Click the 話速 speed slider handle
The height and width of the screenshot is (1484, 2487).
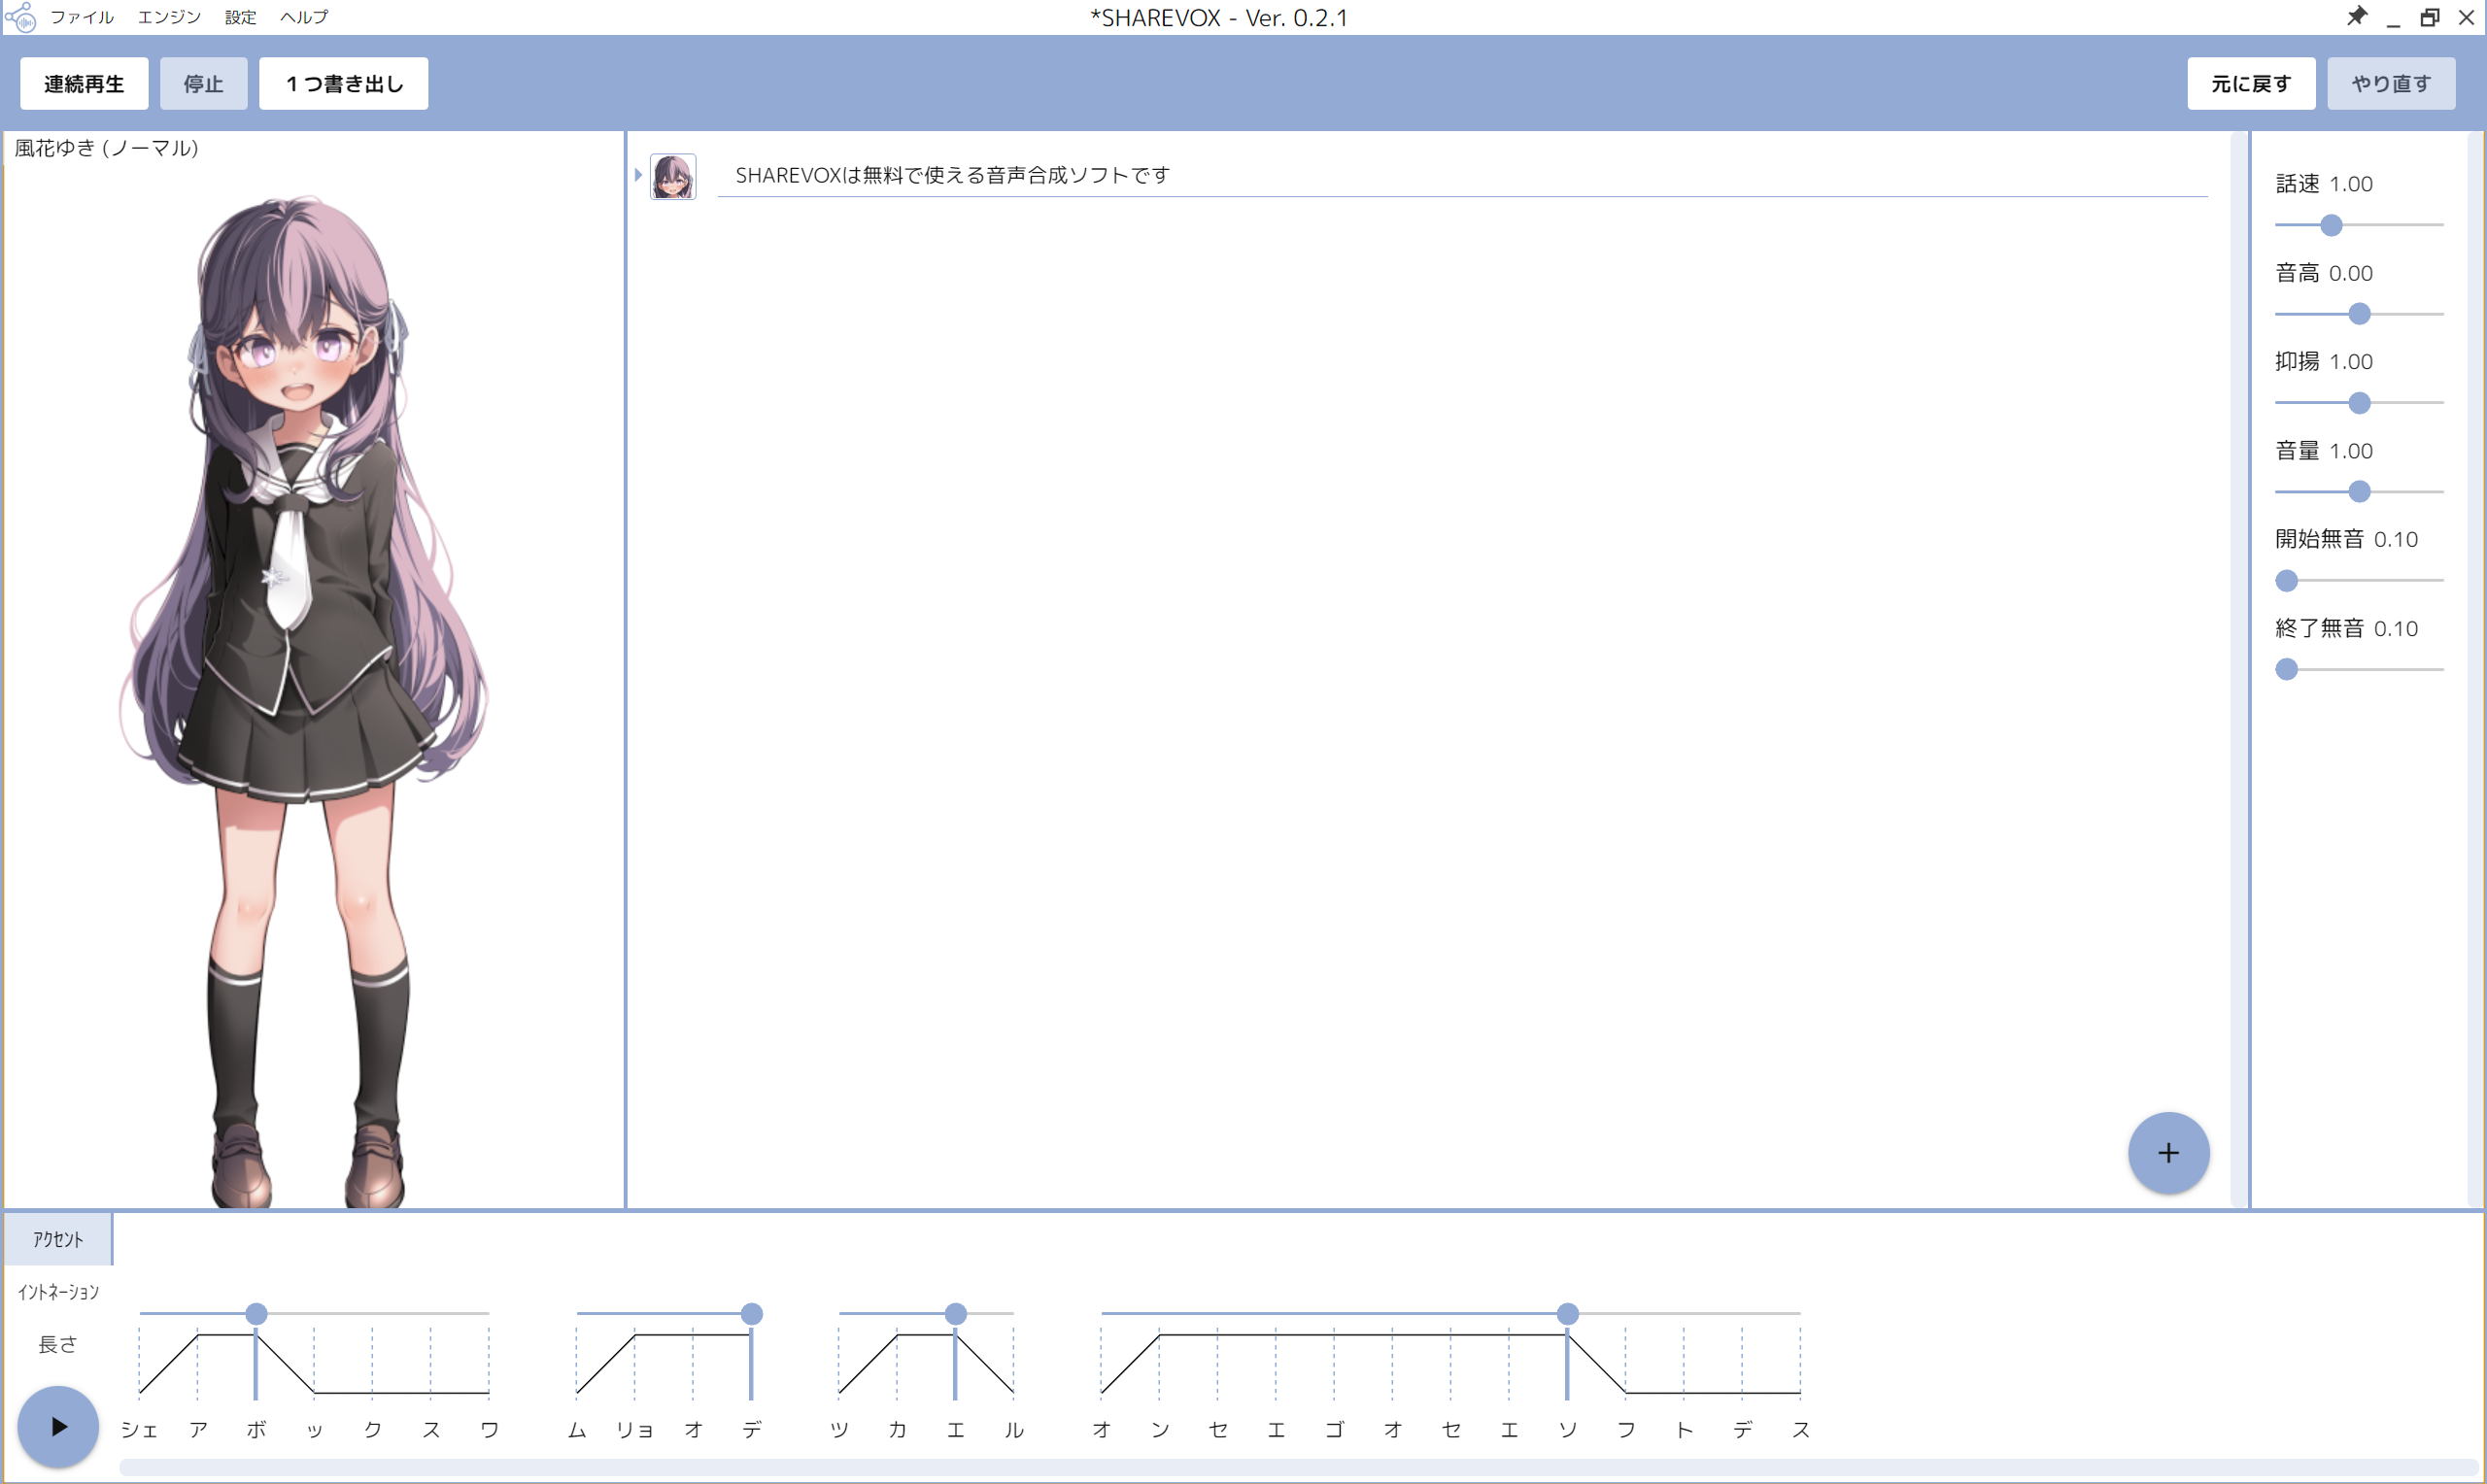tap(2331, 225)
